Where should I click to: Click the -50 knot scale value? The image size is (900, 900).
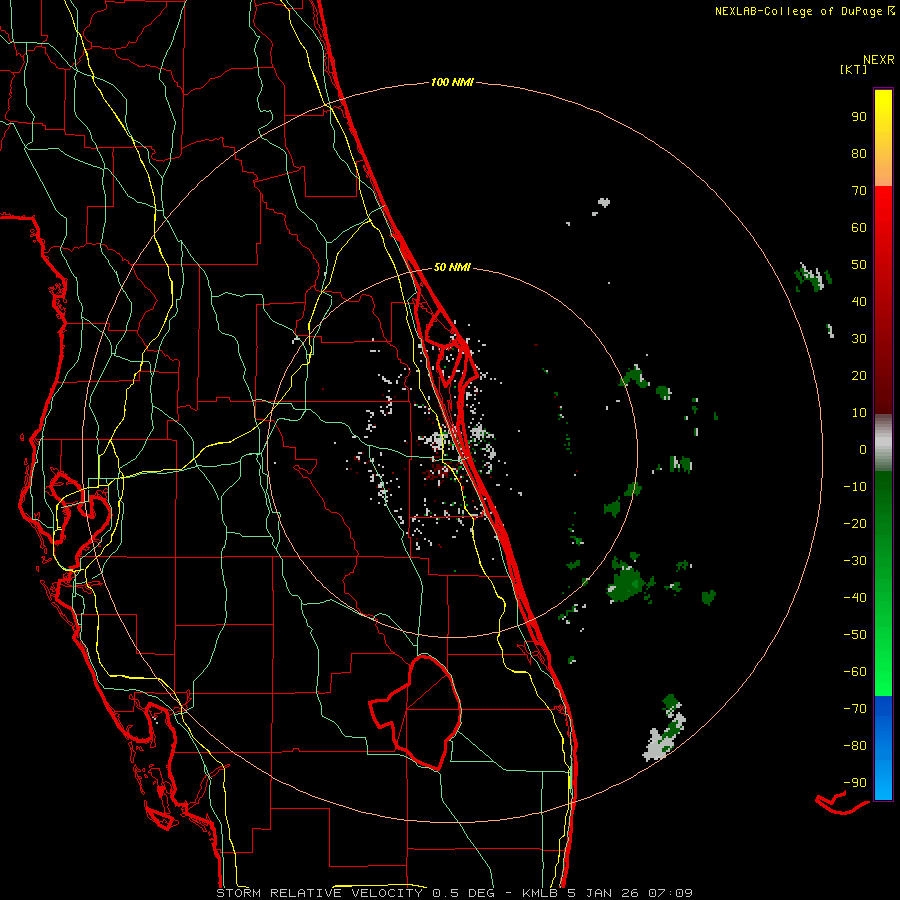[x=855, y=635]
